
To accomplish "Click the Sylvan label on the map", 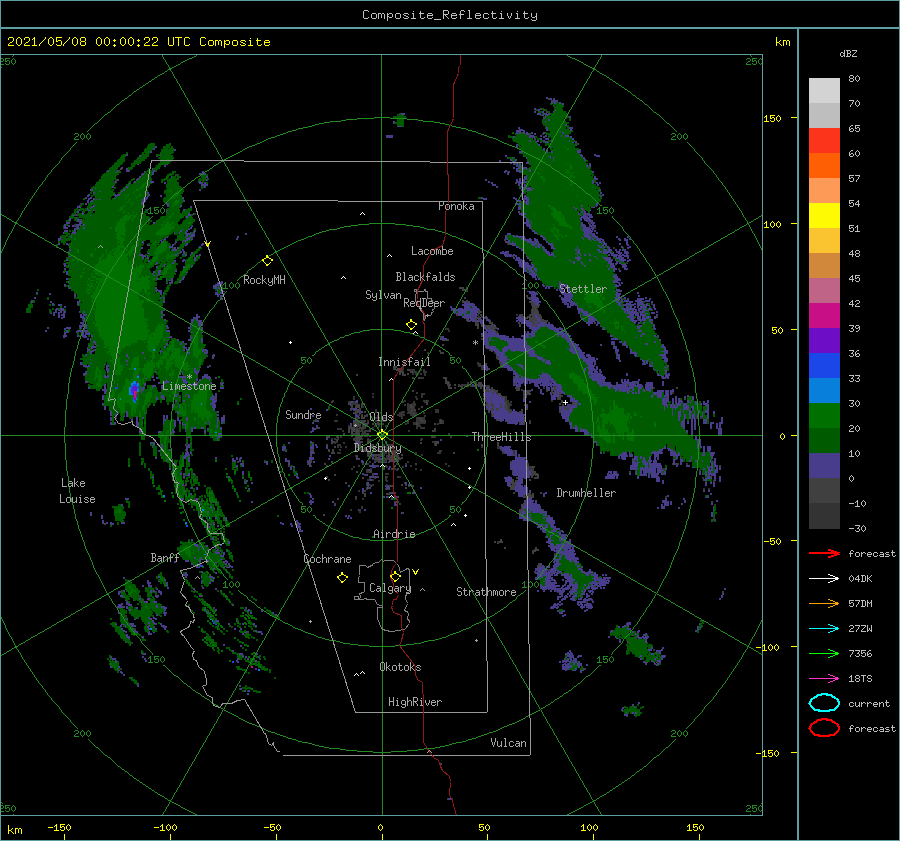I will (383, 295).
